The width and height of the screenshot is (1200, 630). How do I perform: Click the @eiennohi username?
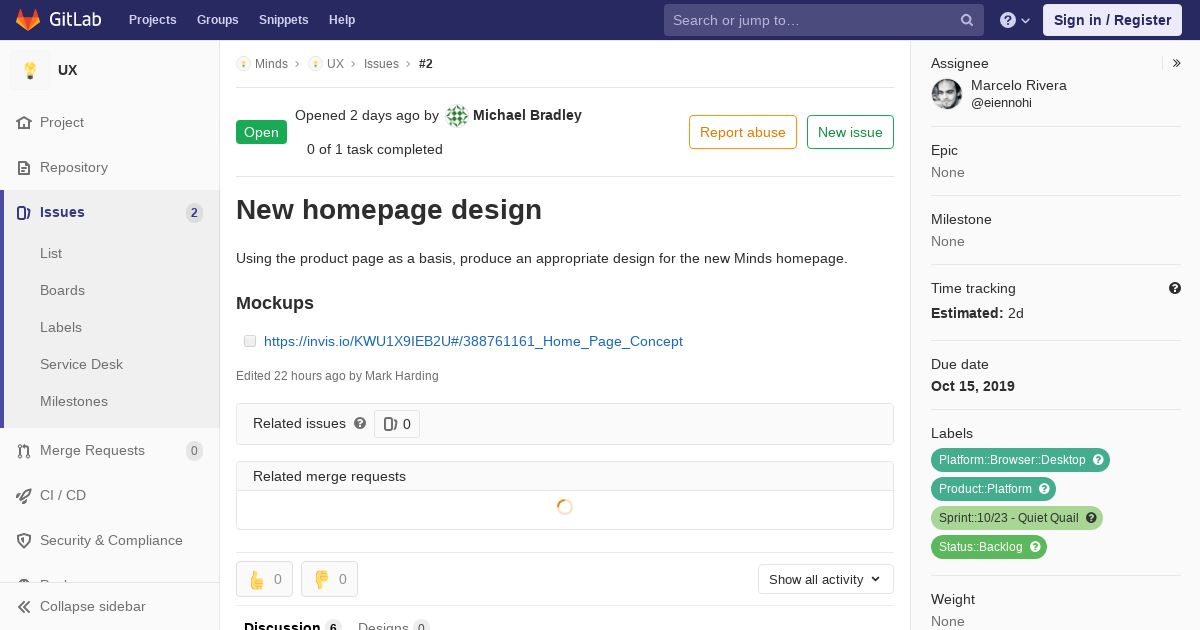(x=1001, y=103)
